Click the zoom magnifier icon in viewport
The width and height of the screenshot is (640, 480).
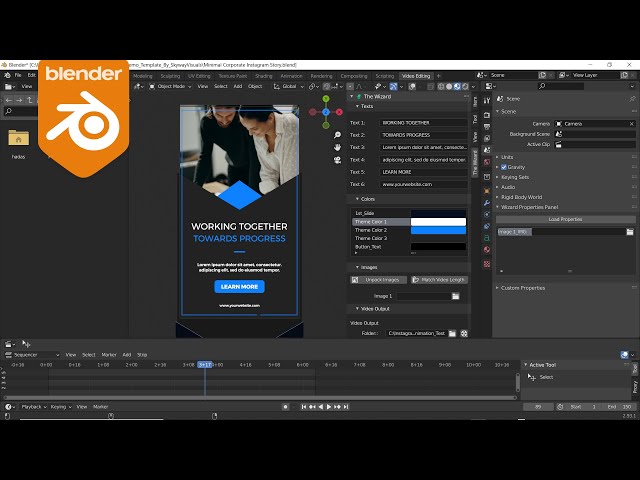pyautogui.click(x=337, y=135)
